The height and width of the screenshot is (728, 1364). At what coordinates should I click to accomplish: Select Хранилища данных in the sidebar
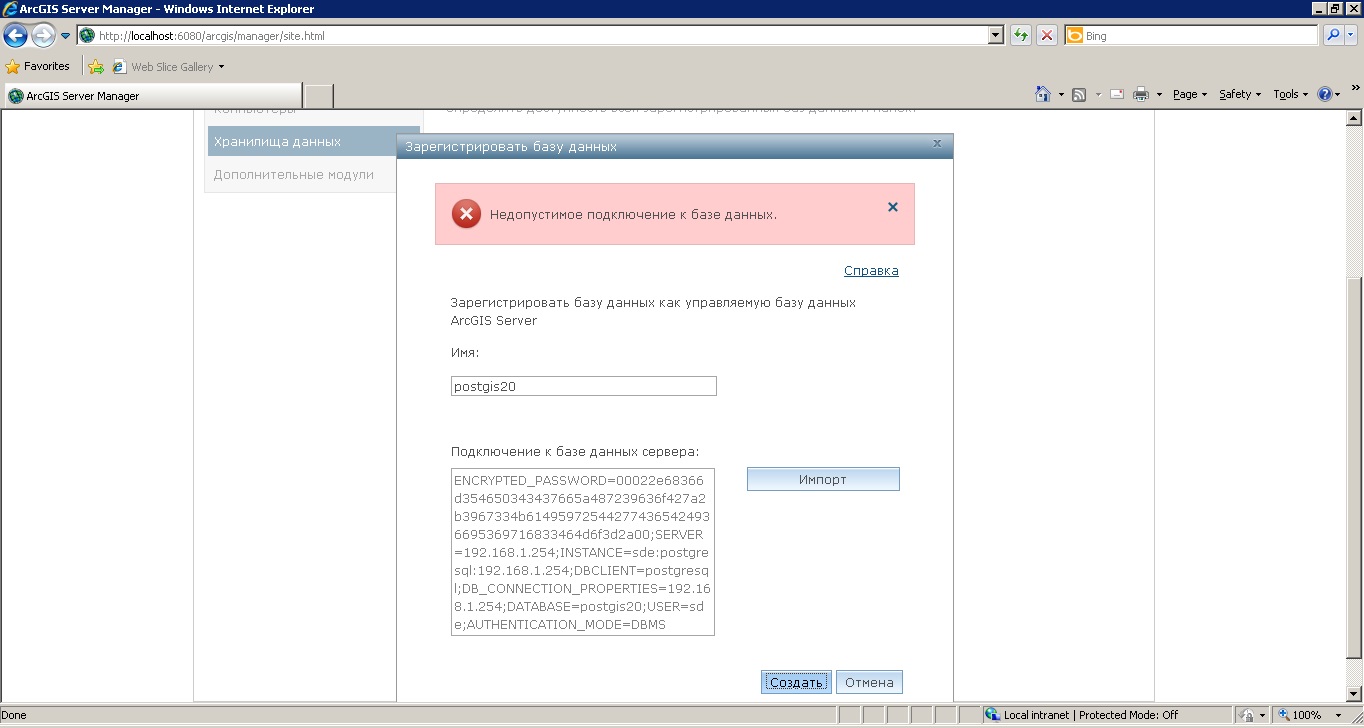pyautogui.click(x=301, y=141)
